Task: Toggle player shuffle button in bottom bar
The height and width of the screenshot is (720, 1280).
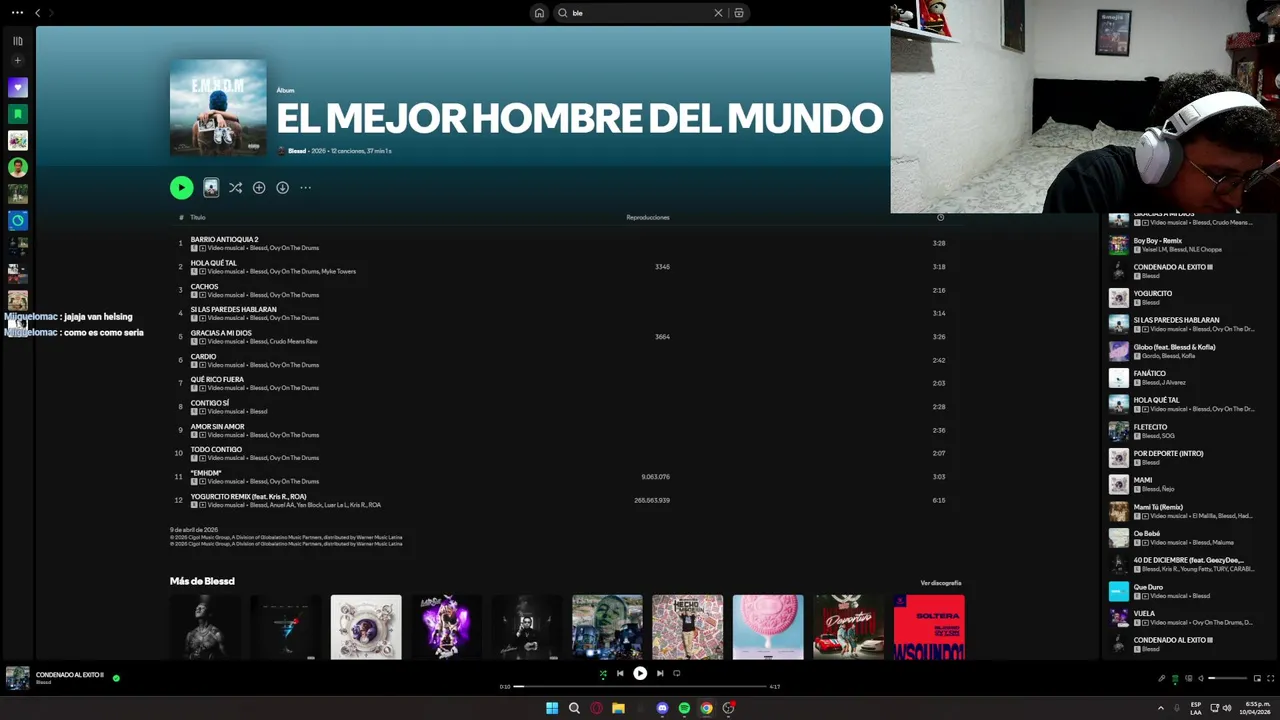Action: (602, 674)
